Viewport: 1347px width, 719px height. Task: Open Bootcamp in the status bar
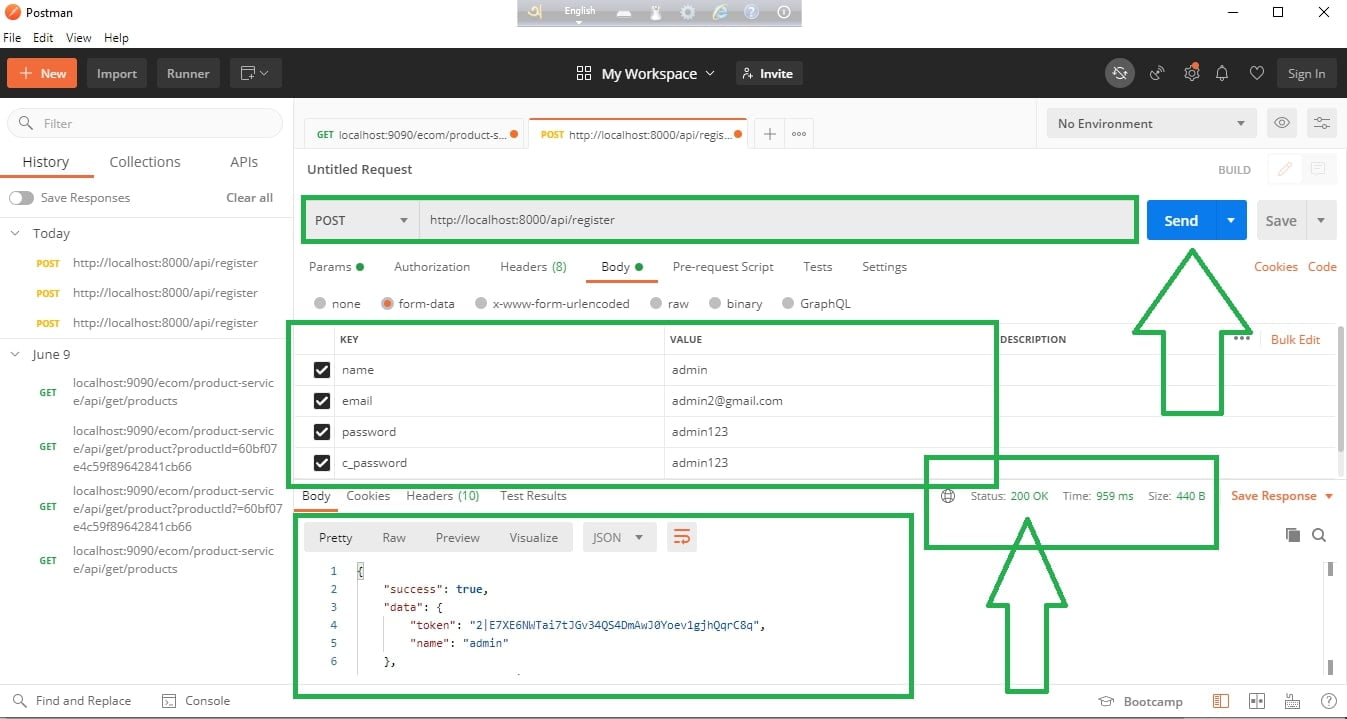pyautogui.click(x=1141, y=701)
